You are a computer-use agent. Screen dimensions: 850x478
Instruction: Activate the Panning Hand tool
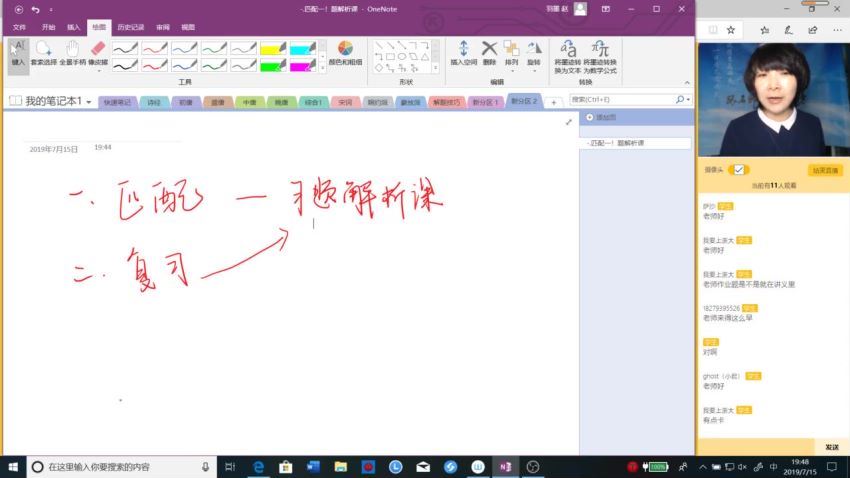click(73, 53)
